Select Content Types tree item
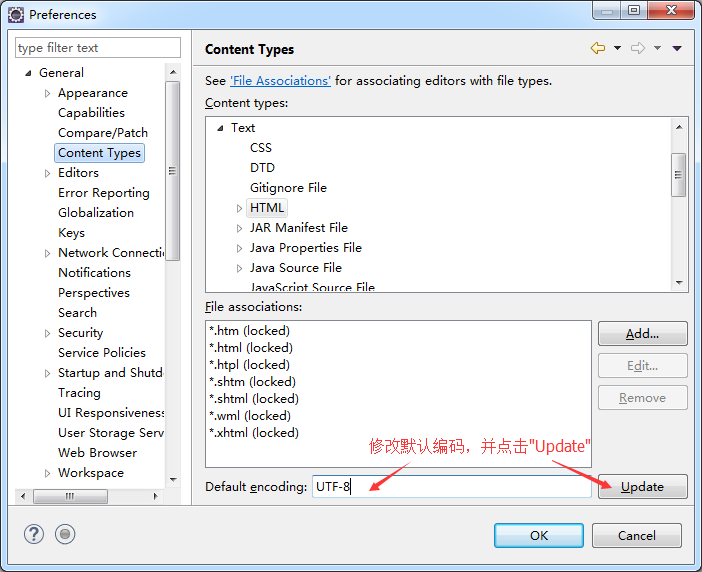Screen dimensions: 702x572 (99, 153)
